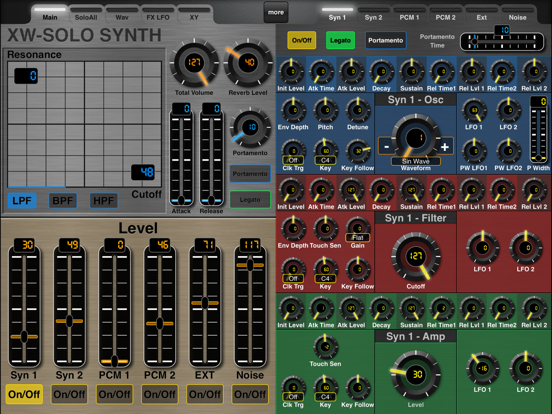
Task: Click the Amp LFO 2 knob
Action: (526, 368)
